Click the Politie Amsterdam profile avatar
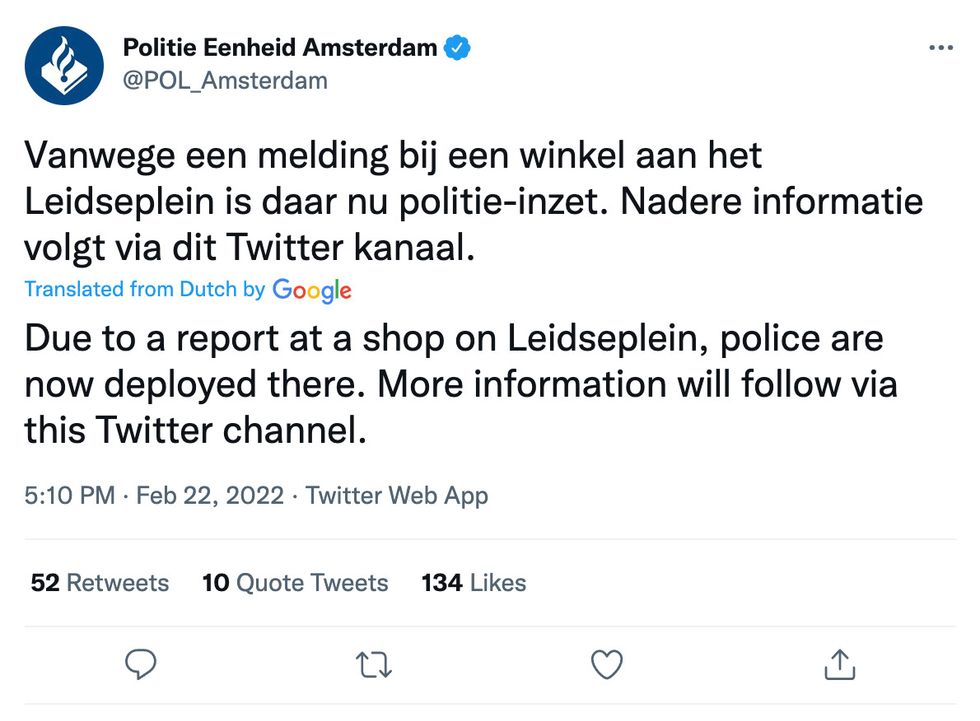 (x=64, y=65)
